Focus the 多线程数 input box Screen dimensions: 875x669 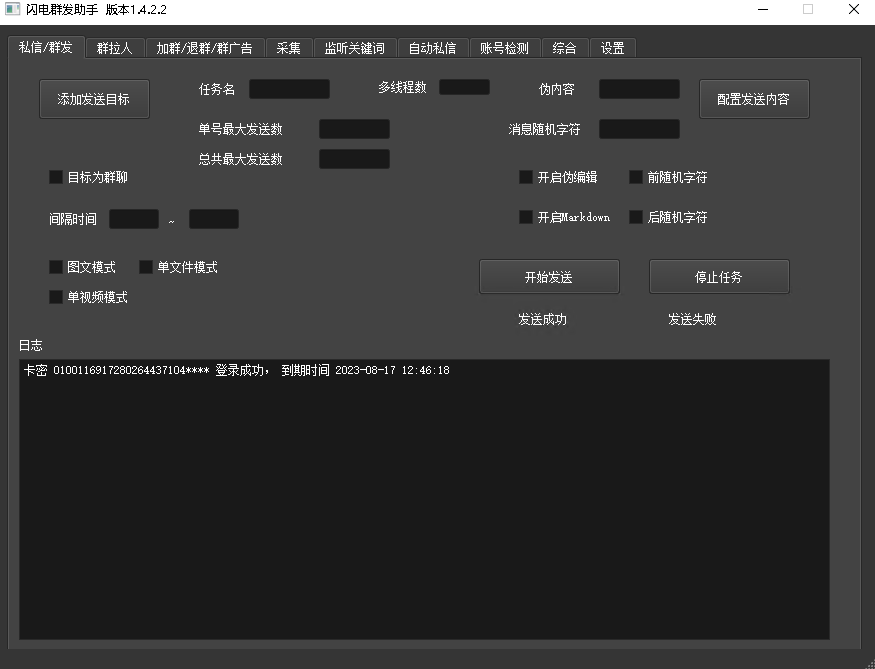[x=464, y=87]
